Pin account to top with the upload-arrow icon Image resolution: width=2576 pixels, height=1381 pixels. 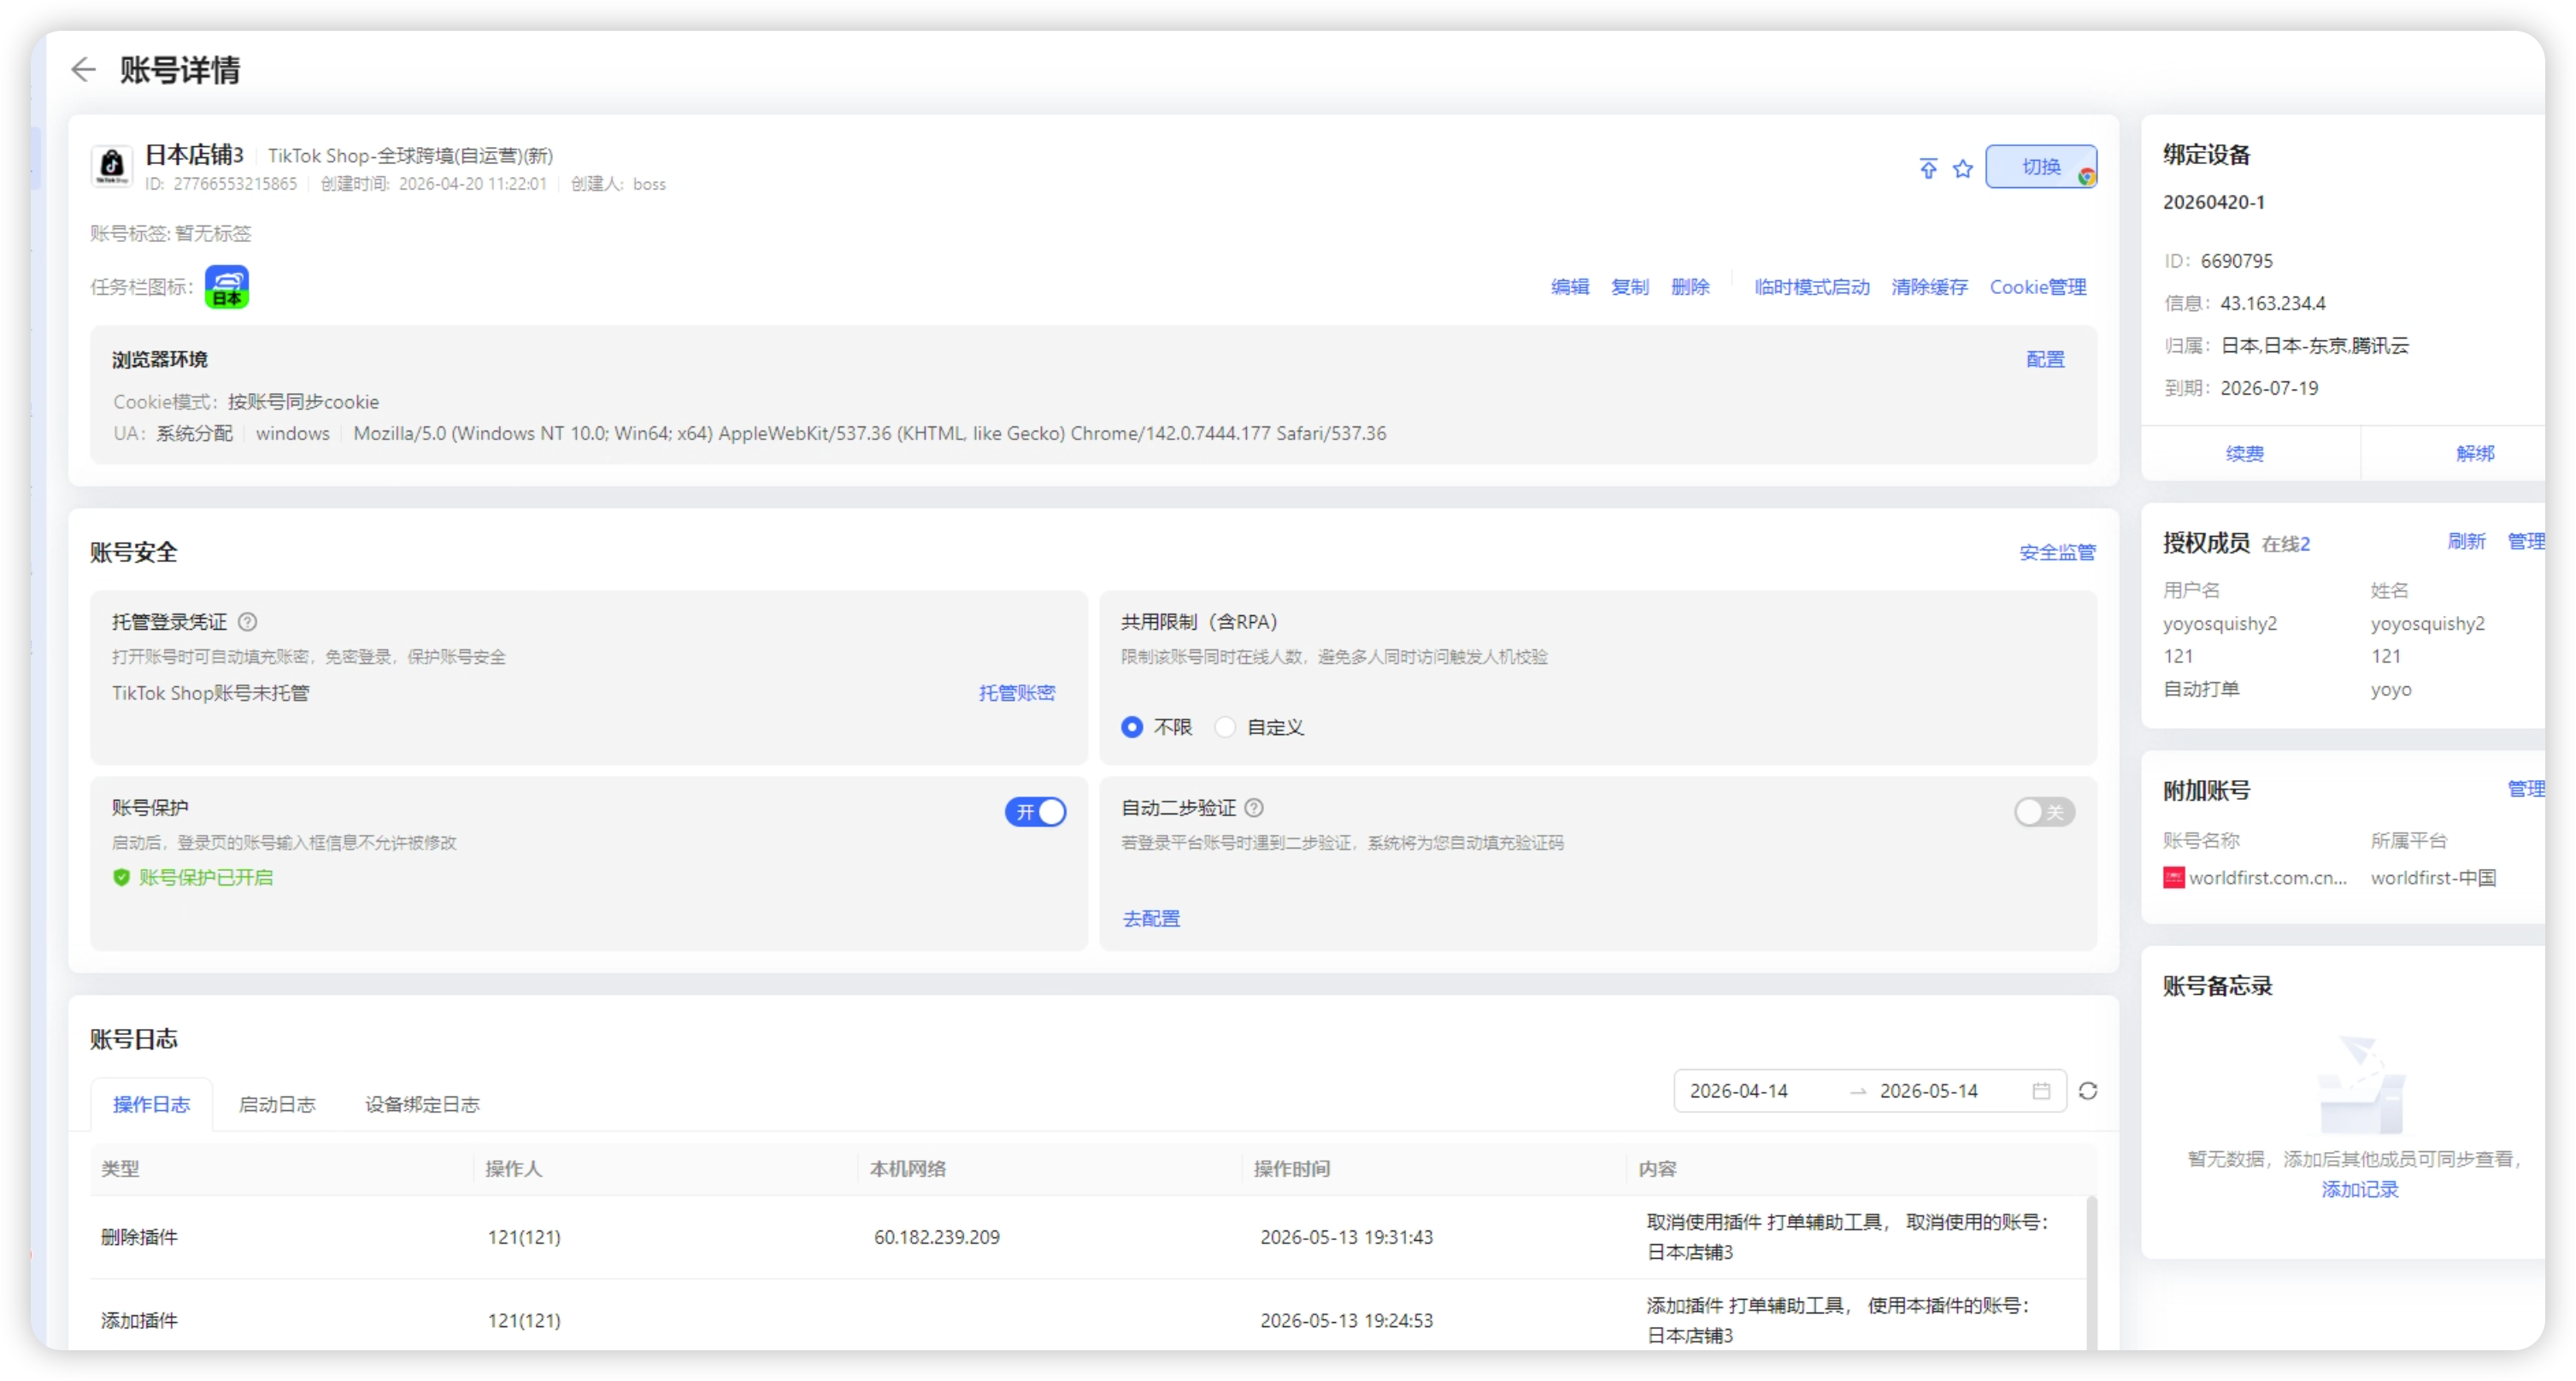point(1927,168)
